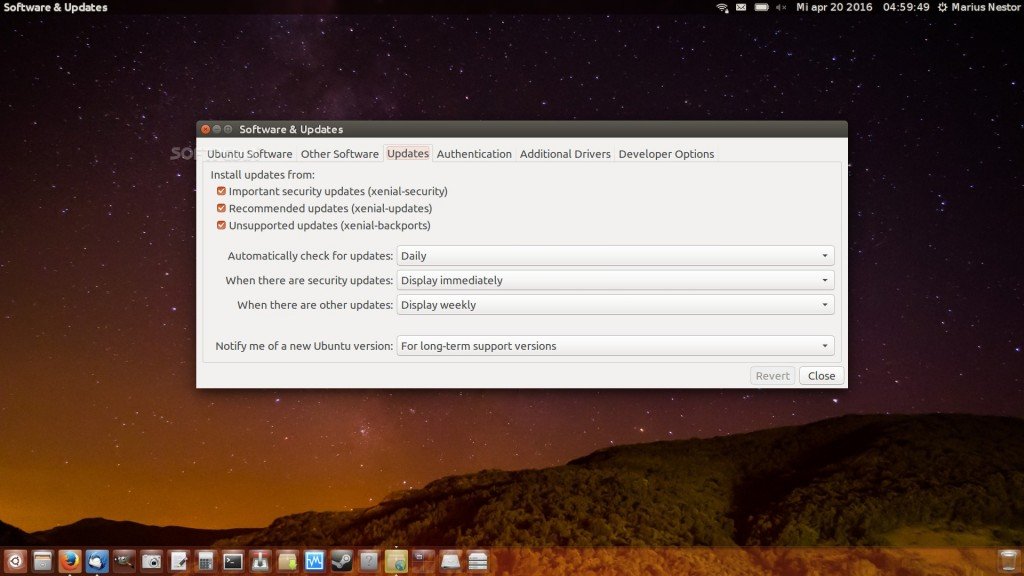Open the security updates 'Display immediately' dropdown

click(615, 280)
